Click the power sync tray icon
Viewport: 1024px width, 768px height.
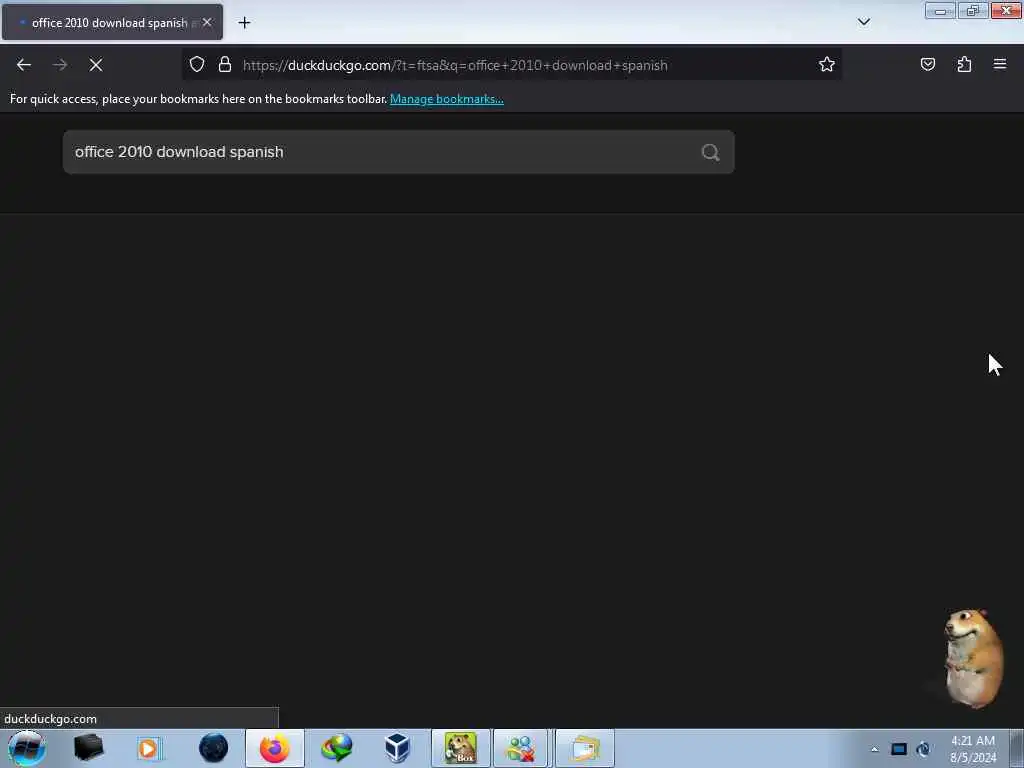[923, 749]
